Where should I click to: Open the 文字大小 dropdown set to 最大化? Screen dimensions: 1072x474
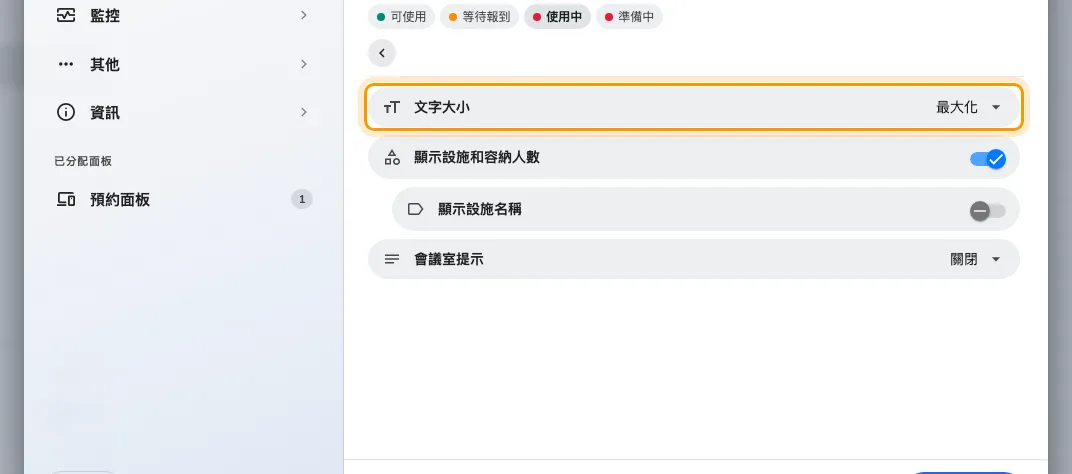pos(694,107)
